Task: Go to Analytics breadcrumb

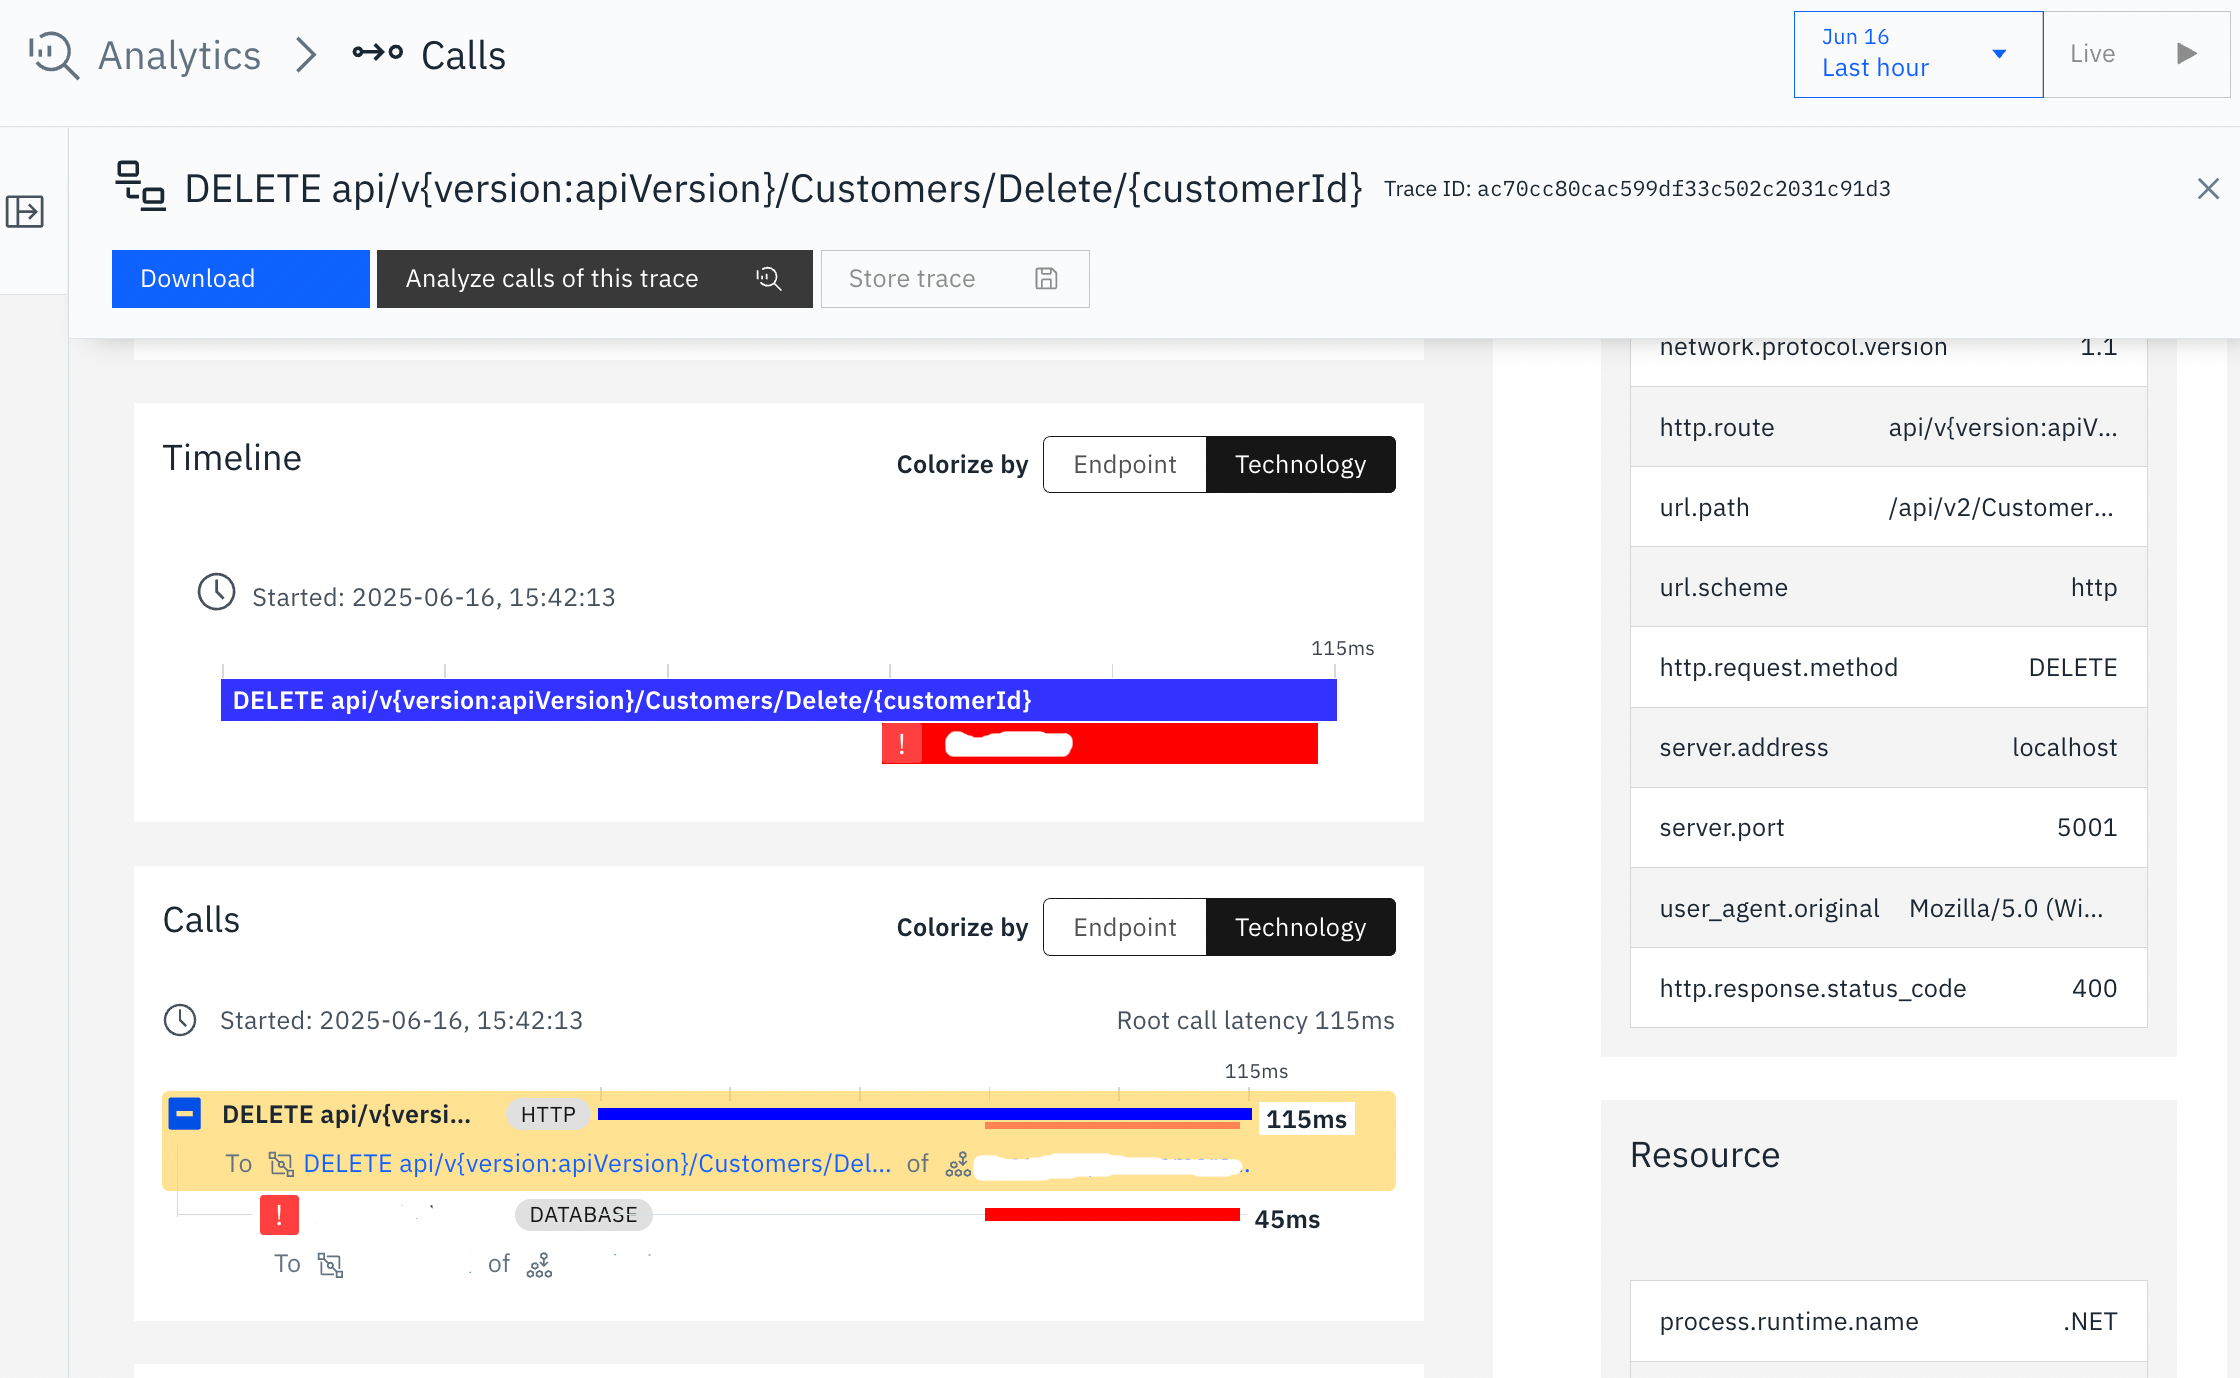Action: 180,55
